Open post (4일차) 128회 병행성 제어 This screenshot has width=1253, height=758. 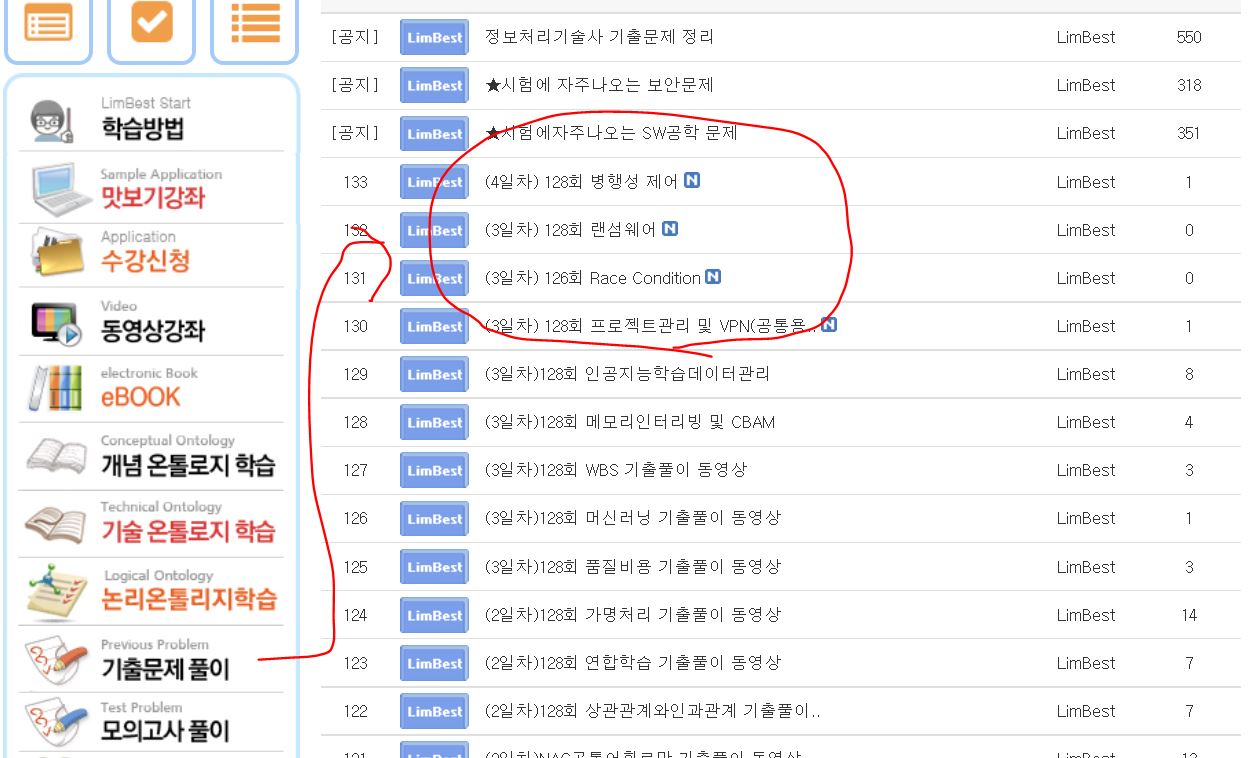point(581,182)
